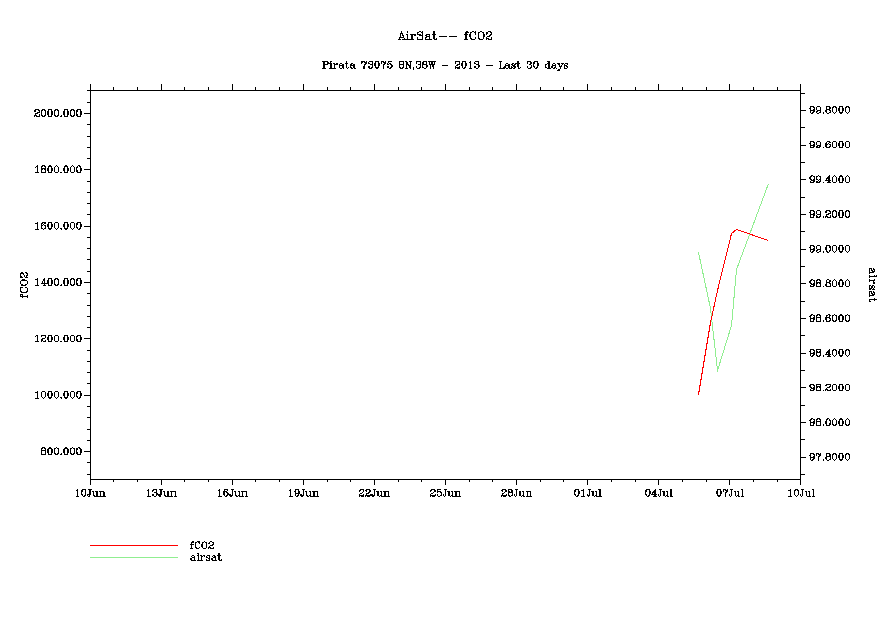Viewport: 891px width, 630px height.
Task: Click the rotated fCO2 left axis title
Action: tap(22, 282)
